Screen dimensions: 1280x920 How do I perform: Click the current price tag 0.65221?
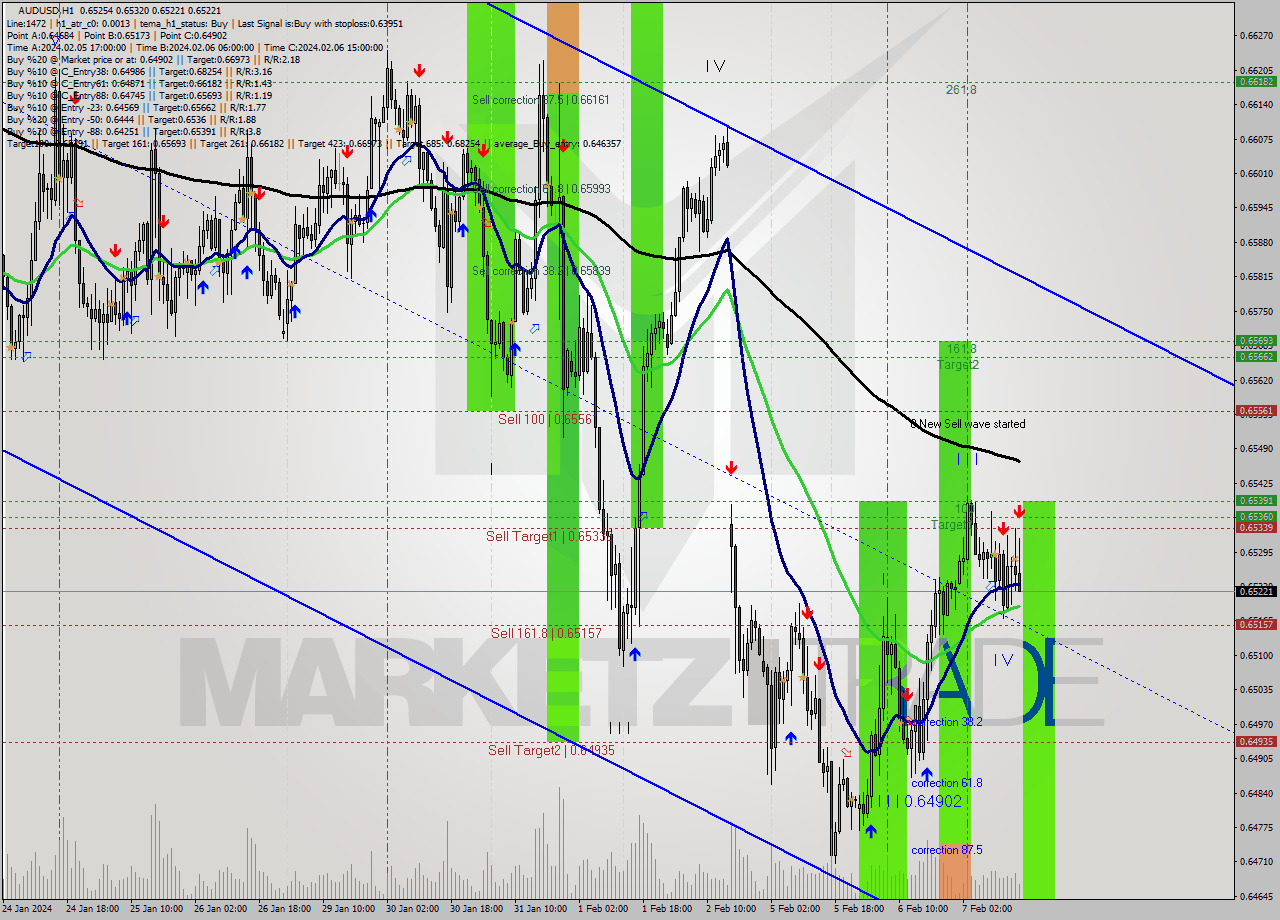tap(1255, 591)
